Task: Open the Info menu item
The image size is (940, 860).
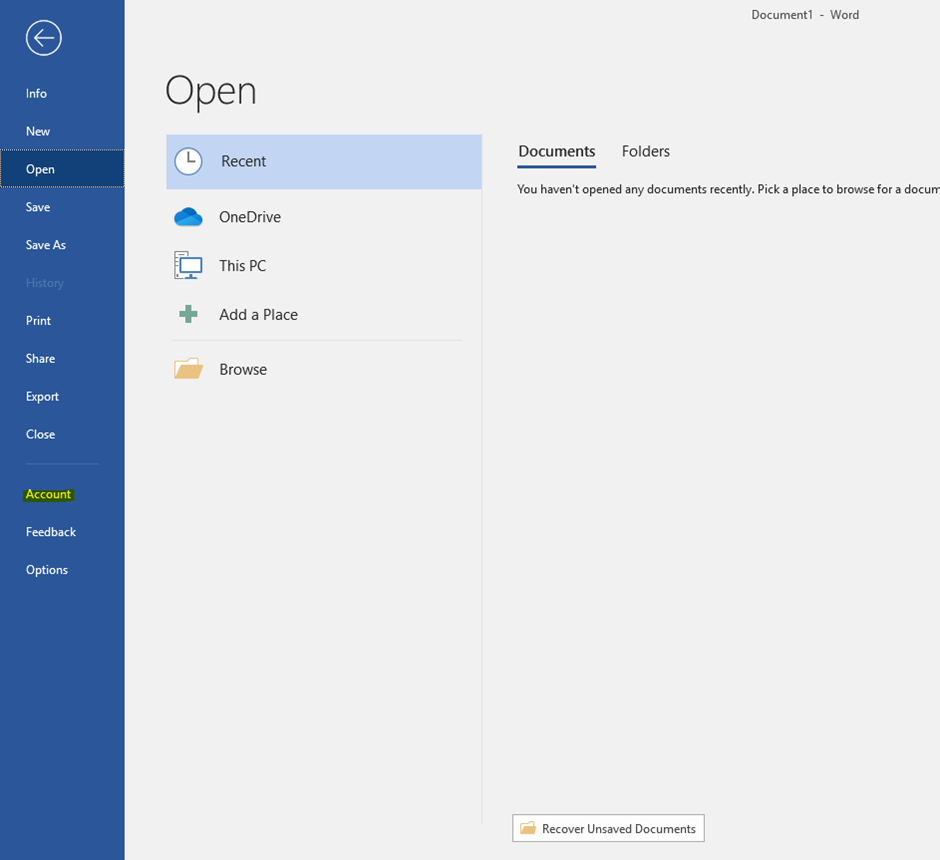Action: click(37, 93)
